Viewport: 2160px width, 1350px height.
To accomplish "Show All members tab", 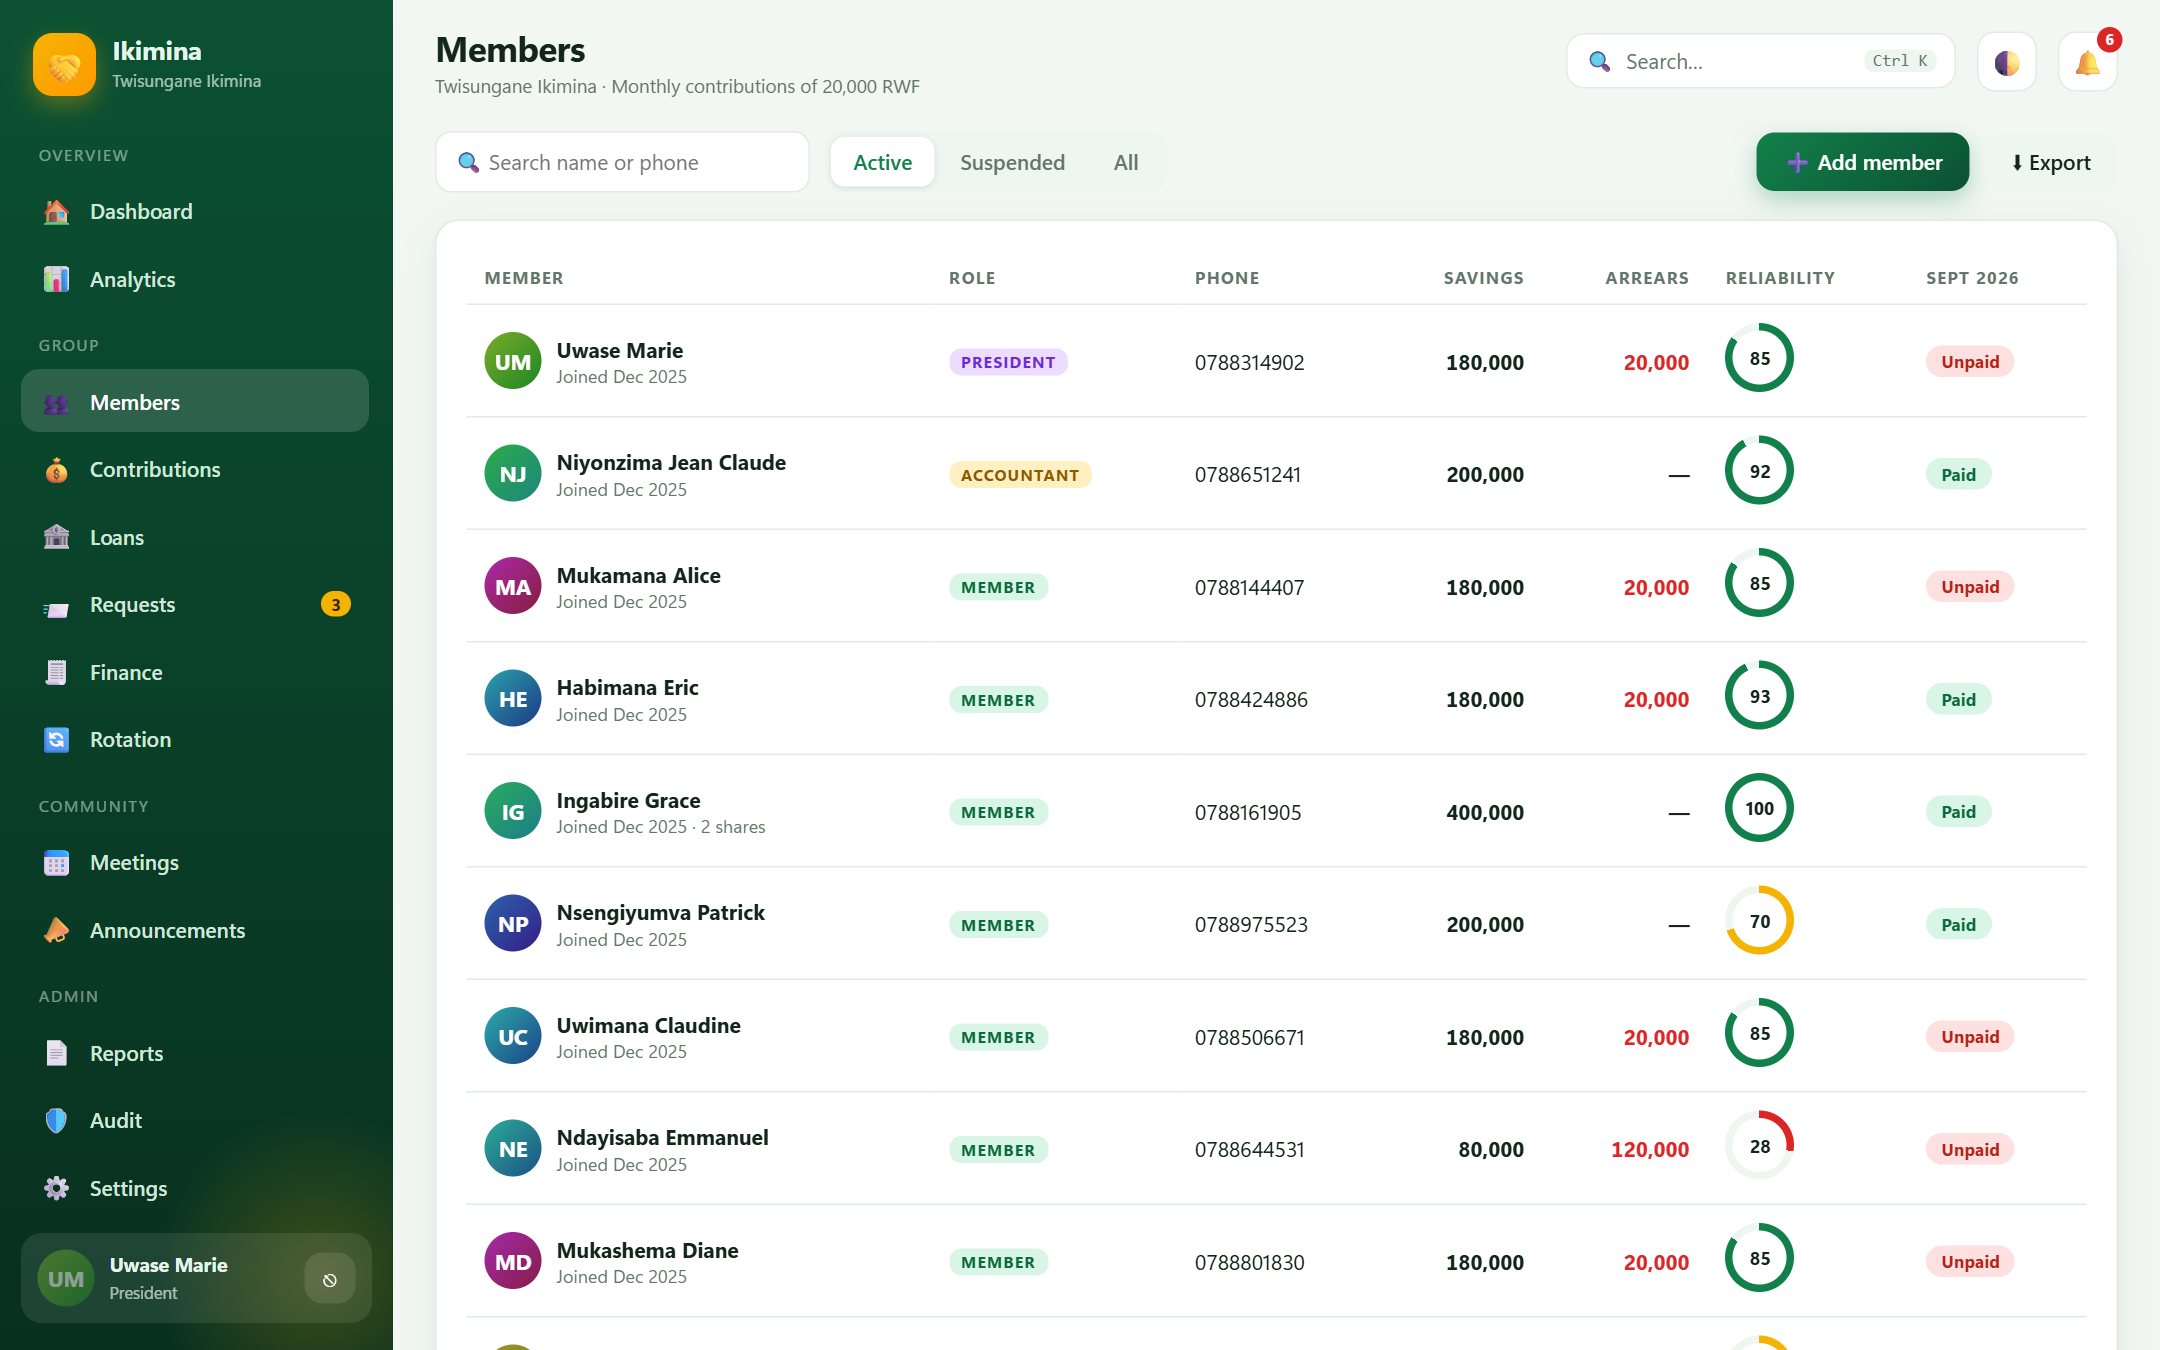I will click(1126, 162).
